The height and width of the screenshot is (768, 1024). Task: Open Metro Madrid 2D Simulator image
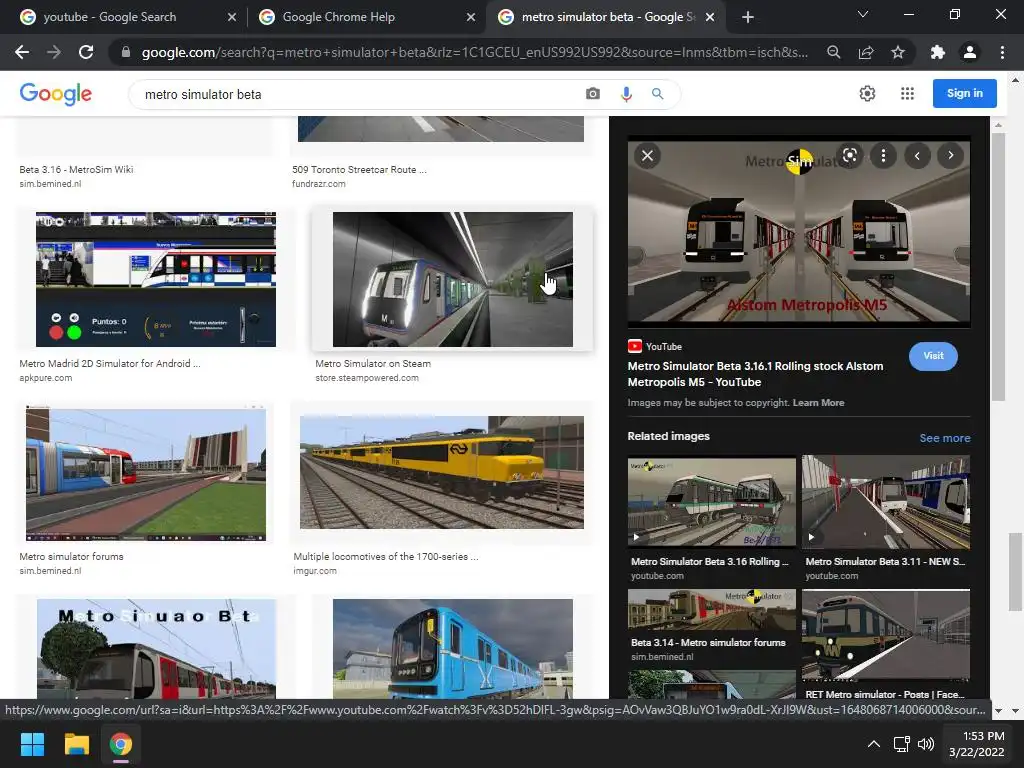pyautogui.click(x=155, y=280)
